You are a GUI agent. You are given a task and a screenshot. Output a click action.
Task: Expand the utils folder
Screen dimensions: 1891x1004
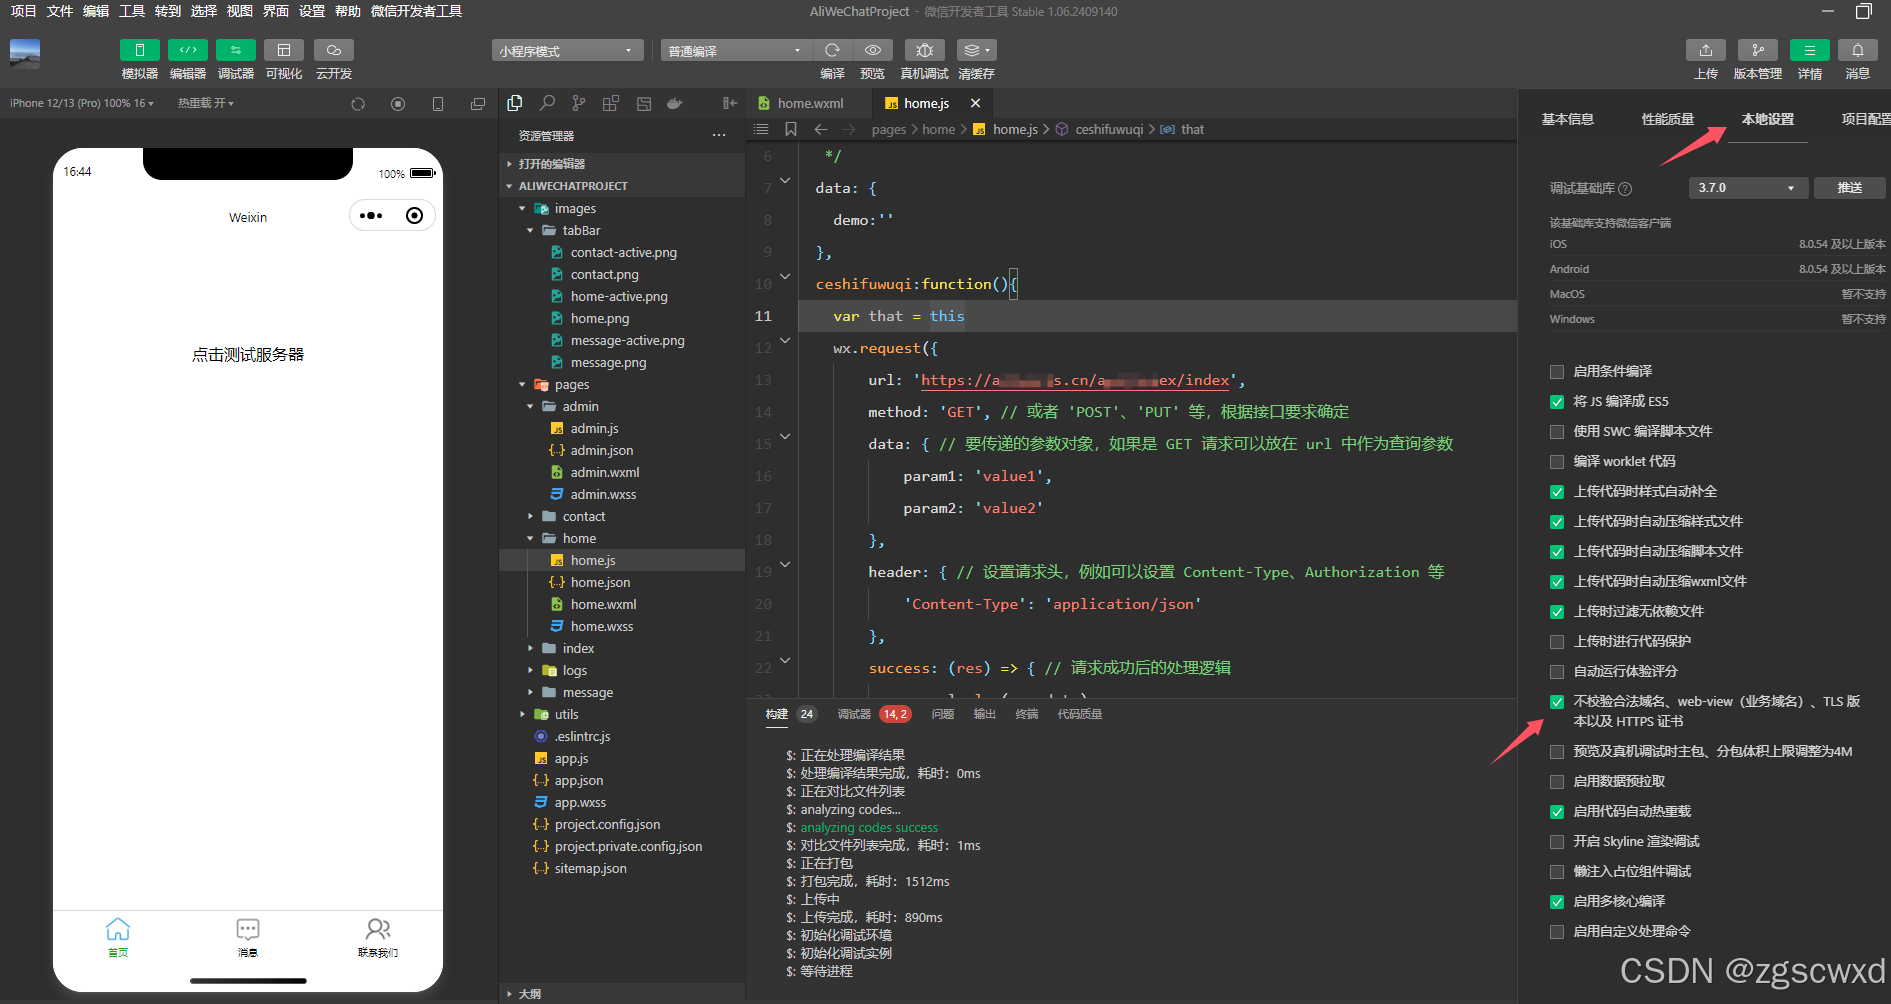tap(566, 715)
